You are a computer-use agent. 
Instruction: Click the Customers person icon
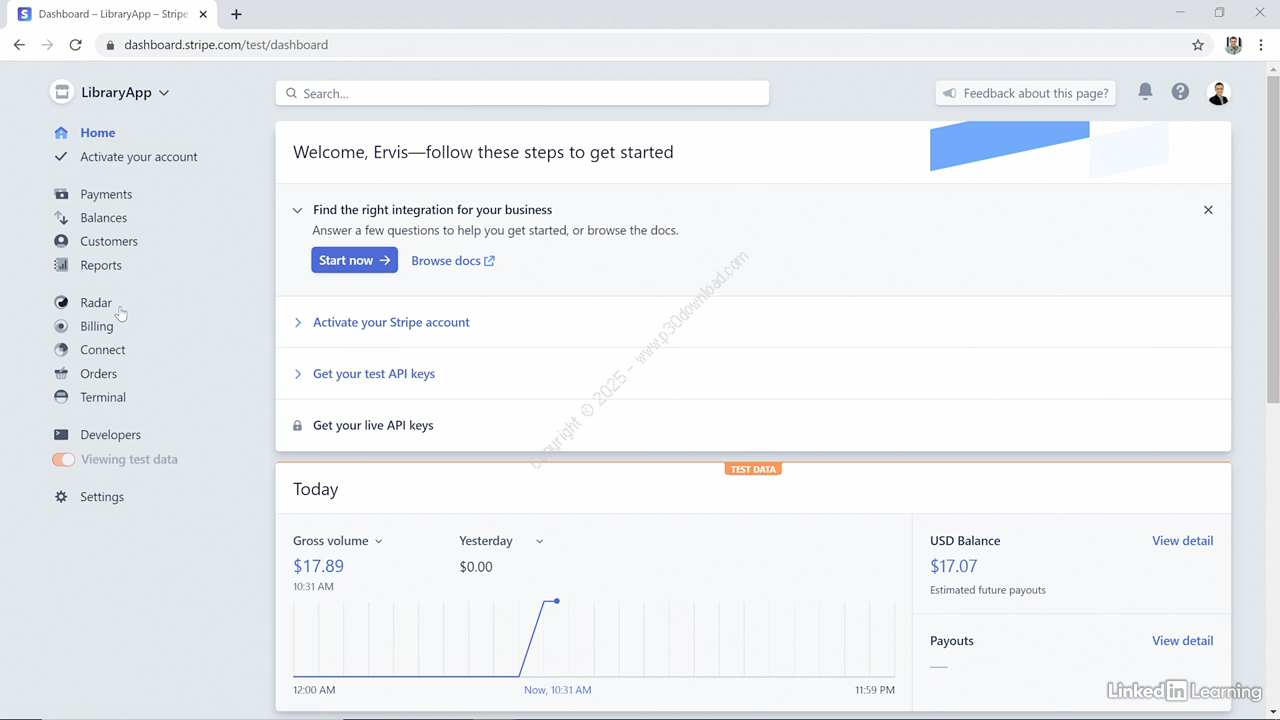pos(61,241)
